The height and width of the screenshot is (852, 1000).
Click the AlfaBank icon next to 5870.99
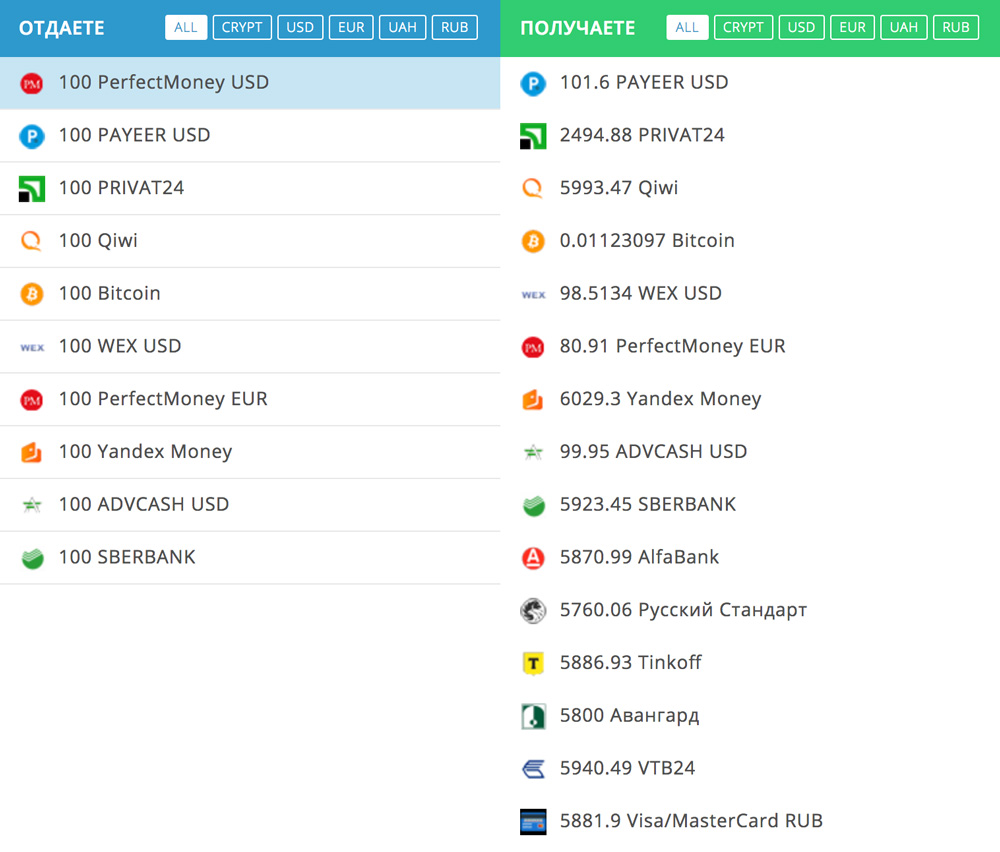[533, 557]
